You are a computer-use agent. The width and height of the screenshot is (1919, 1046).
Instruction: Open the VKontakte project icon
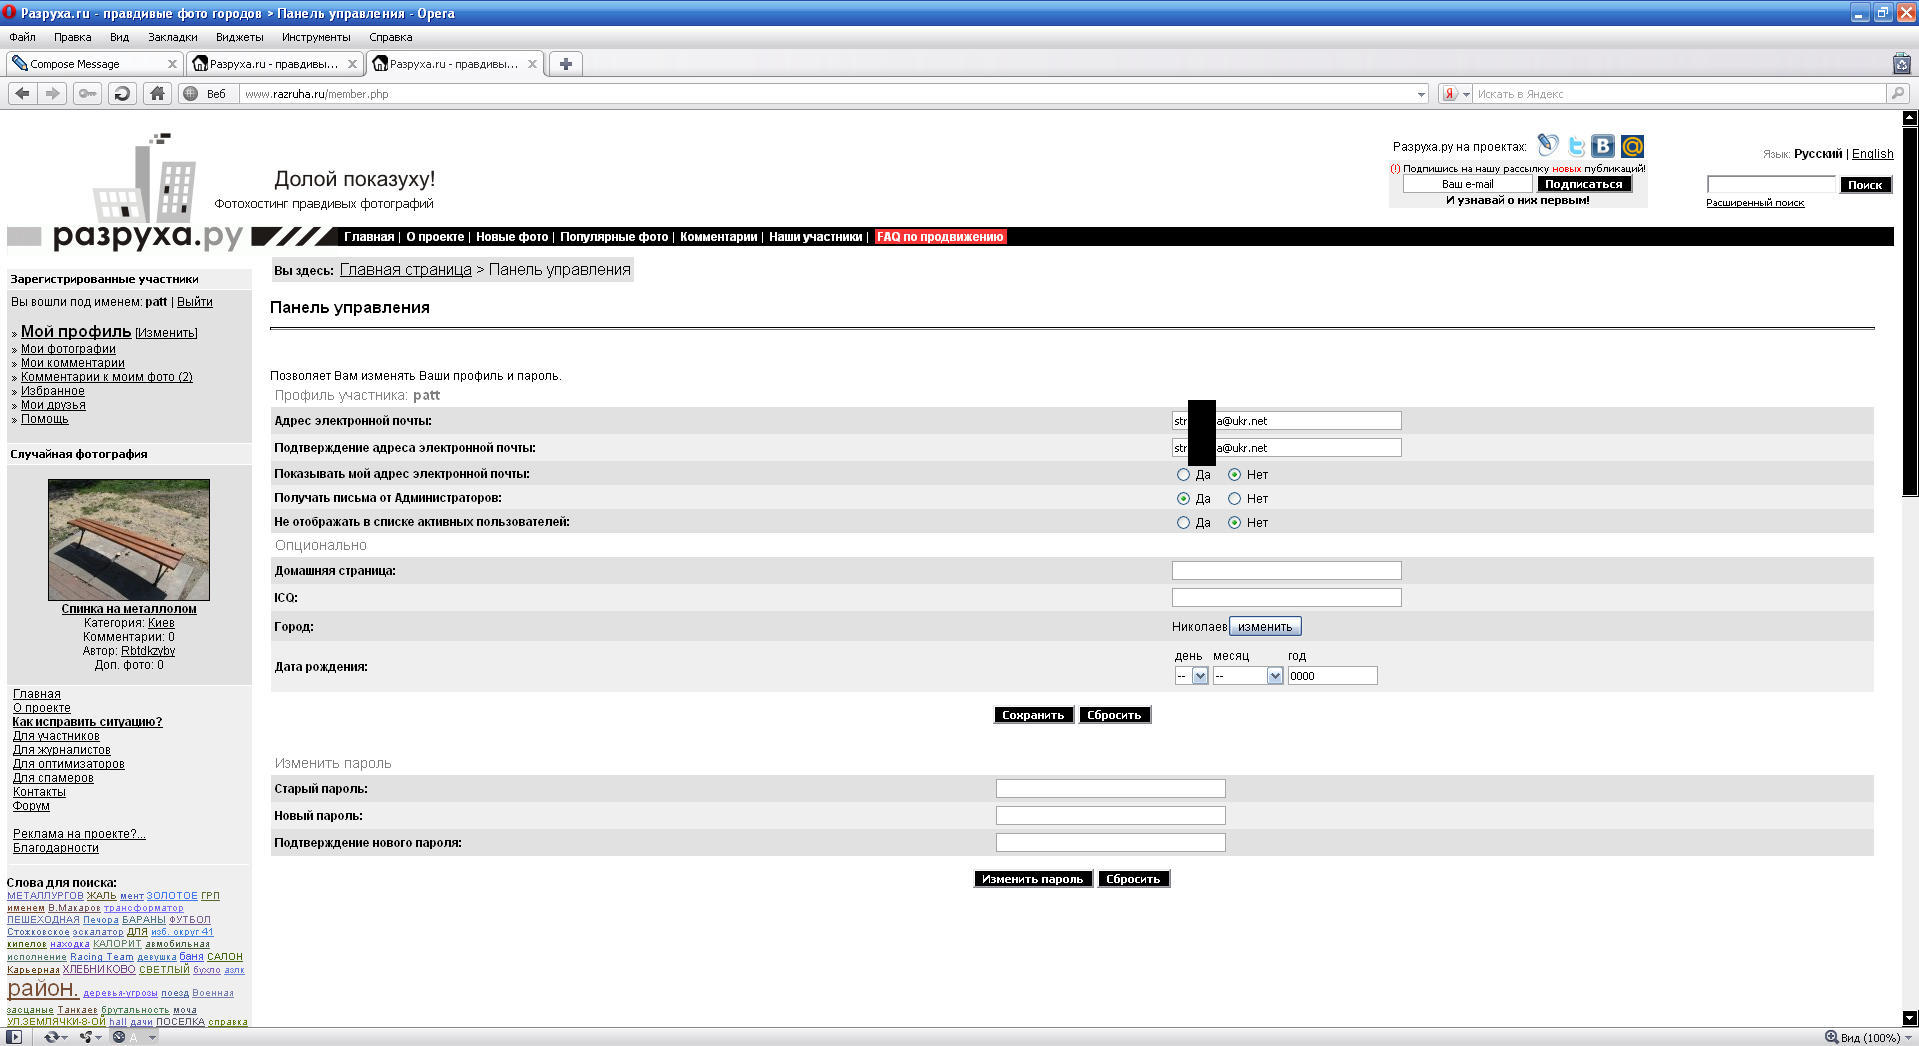[x=1603, y=146]
